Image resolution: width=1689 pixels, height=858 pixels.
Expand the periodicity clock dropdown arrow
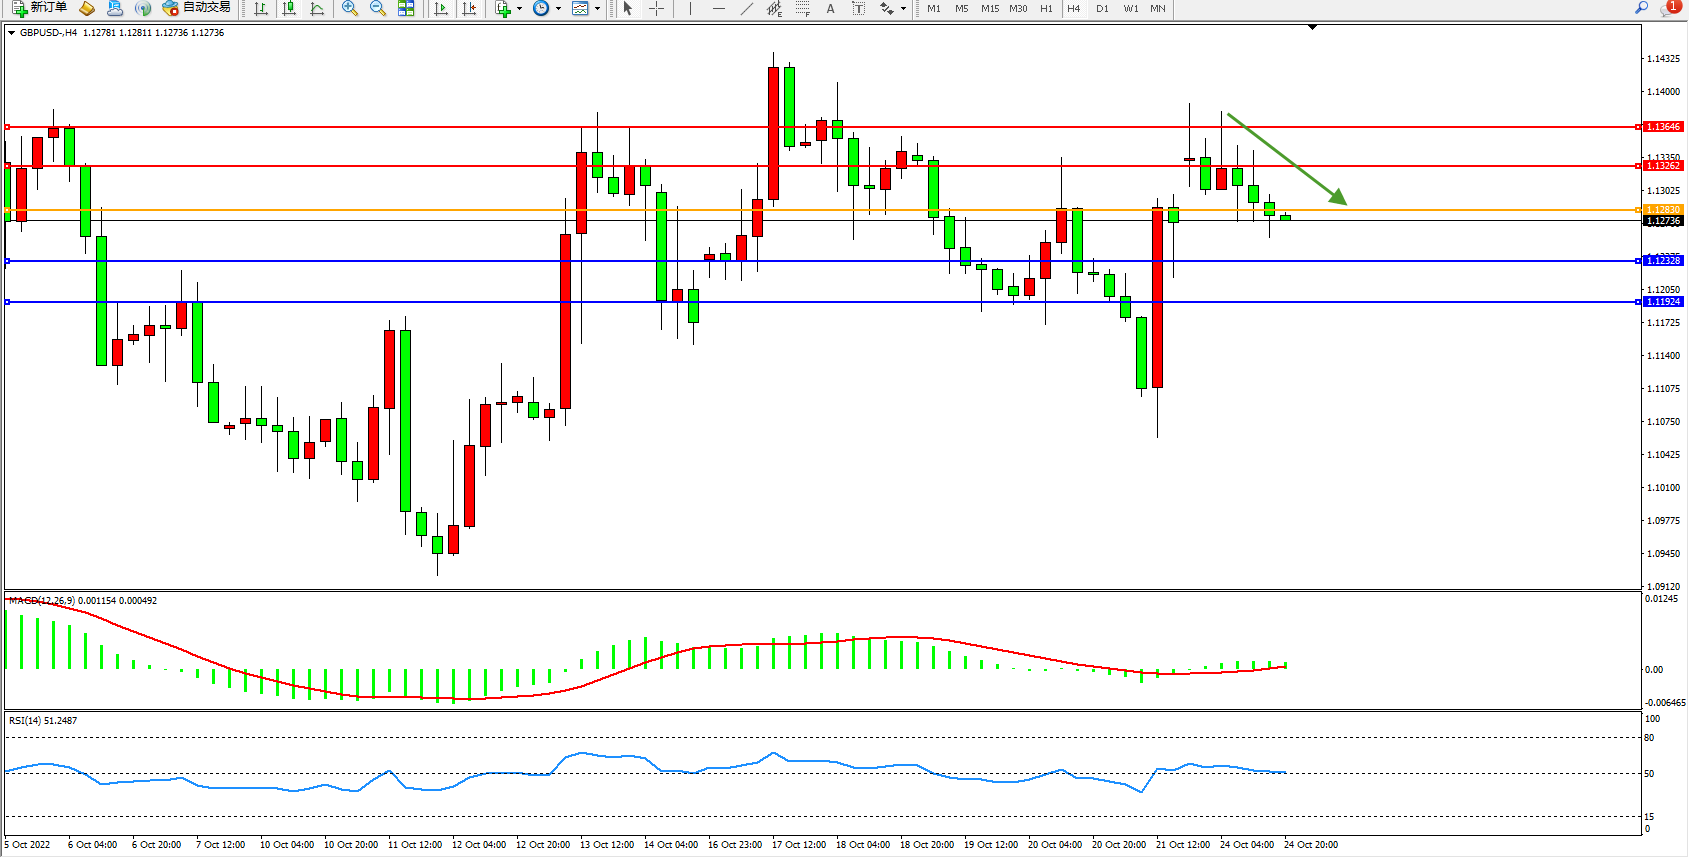[558, 9]
